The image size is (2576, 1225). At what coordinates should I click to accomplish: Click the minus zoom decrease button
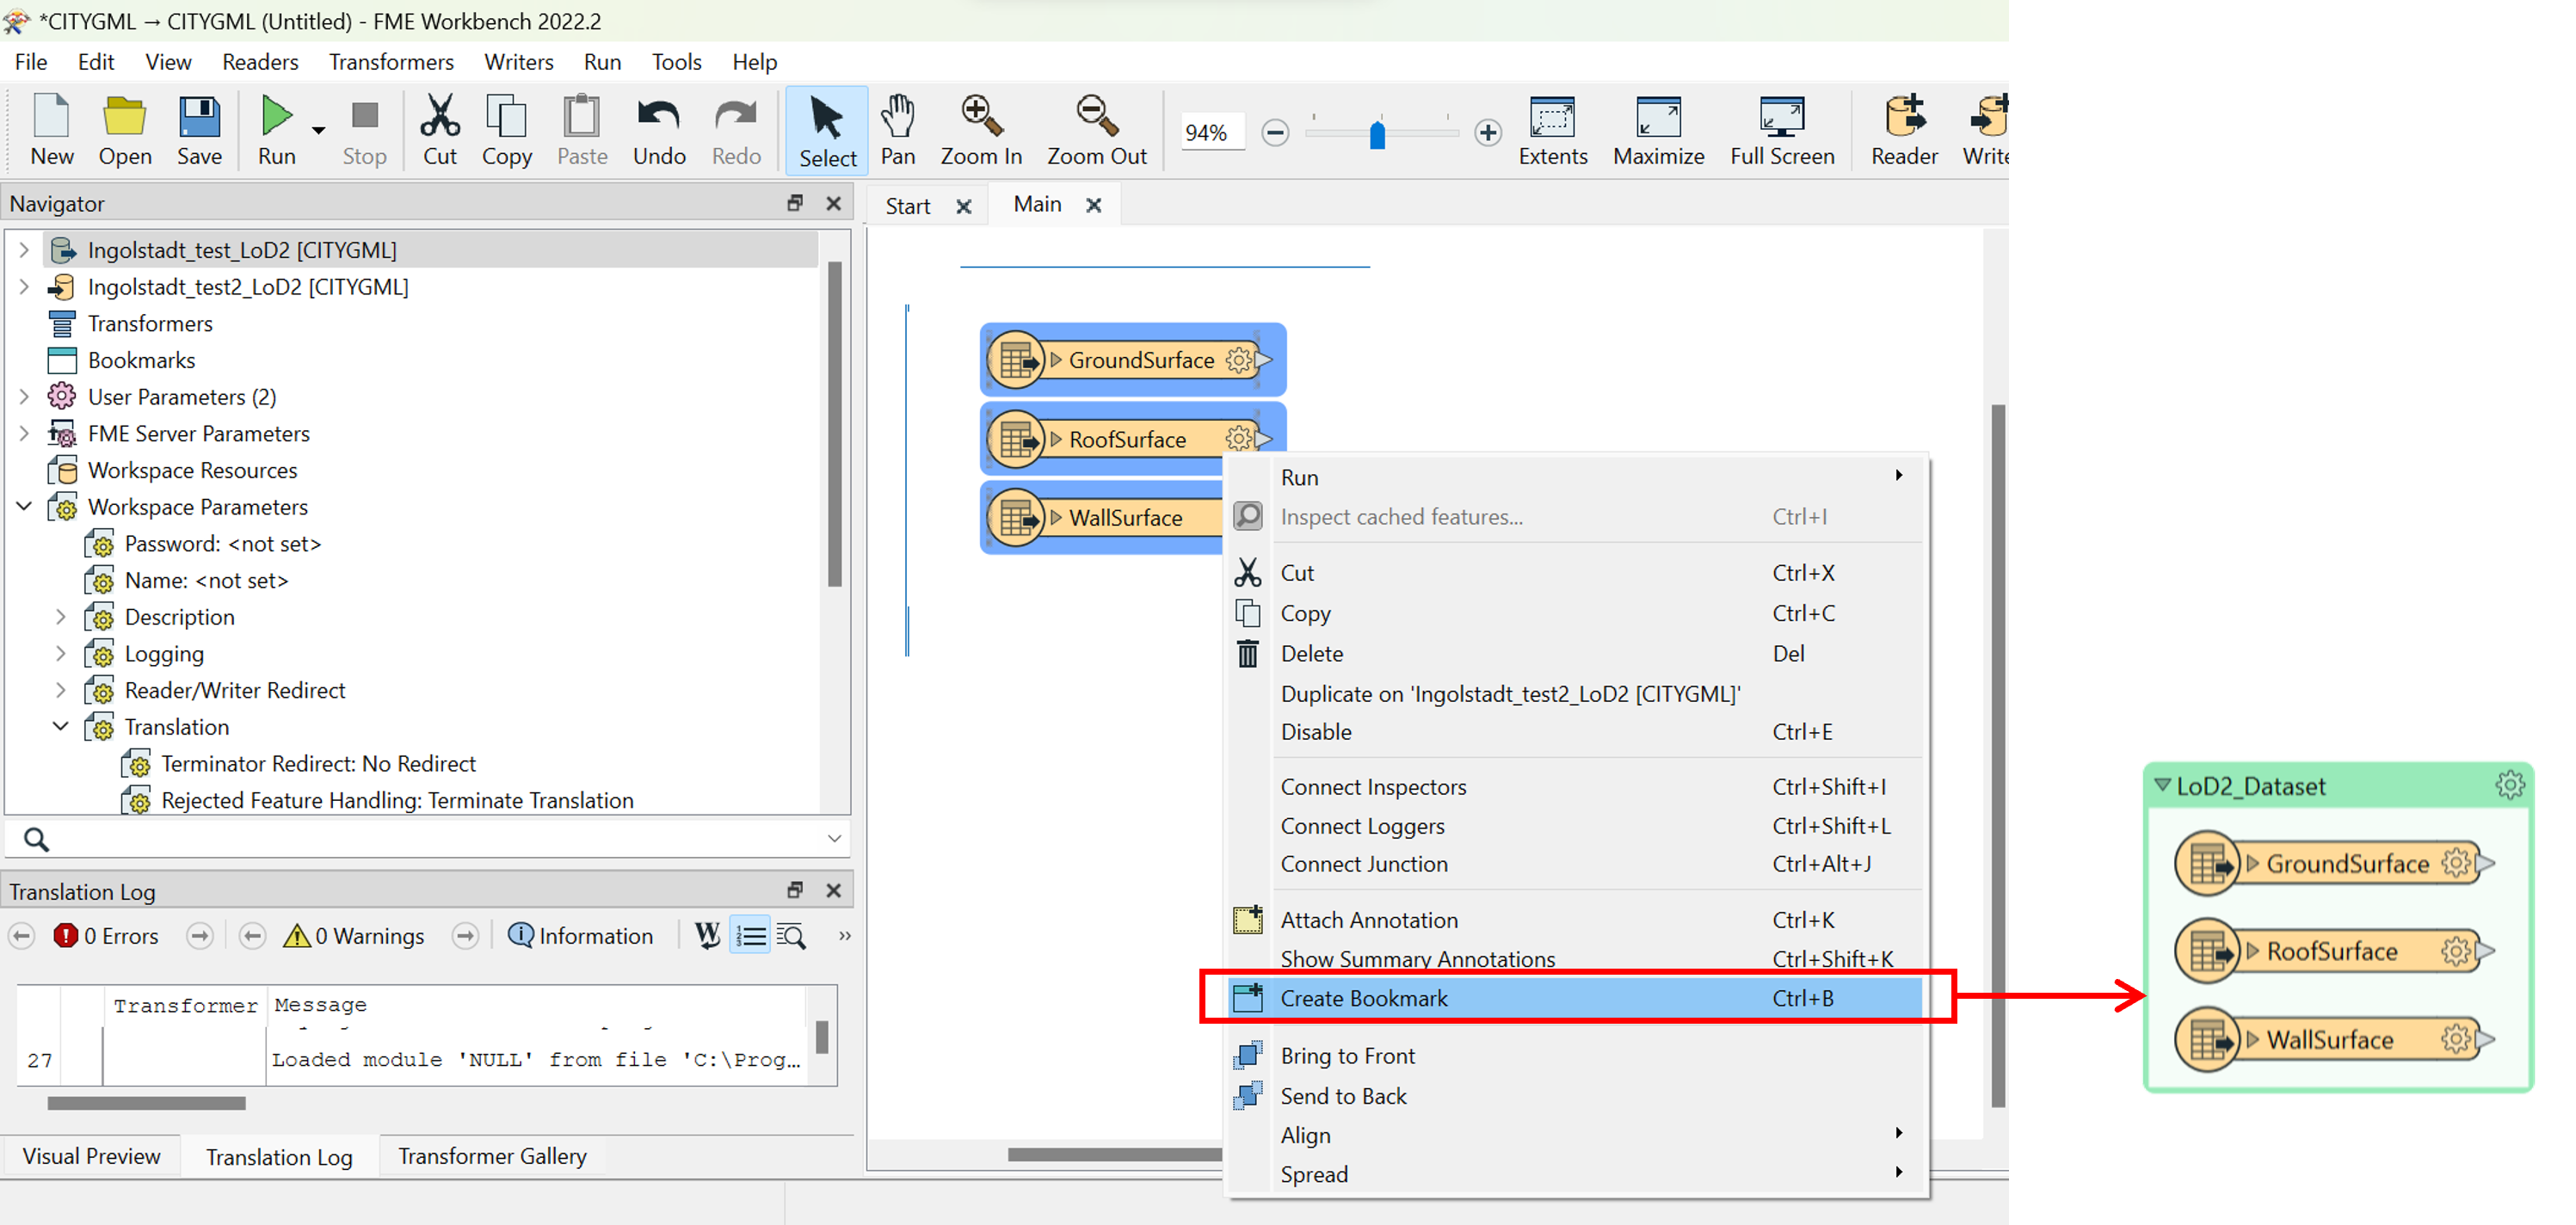click(1275, 132)
